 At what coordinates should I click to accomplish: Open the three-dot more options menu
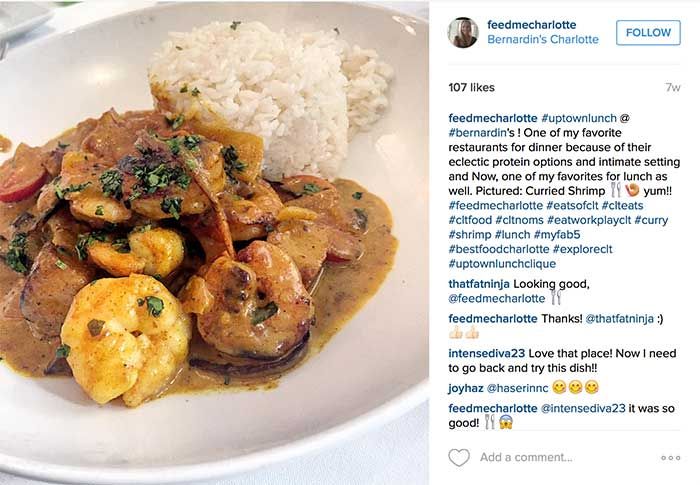[671, 458]
